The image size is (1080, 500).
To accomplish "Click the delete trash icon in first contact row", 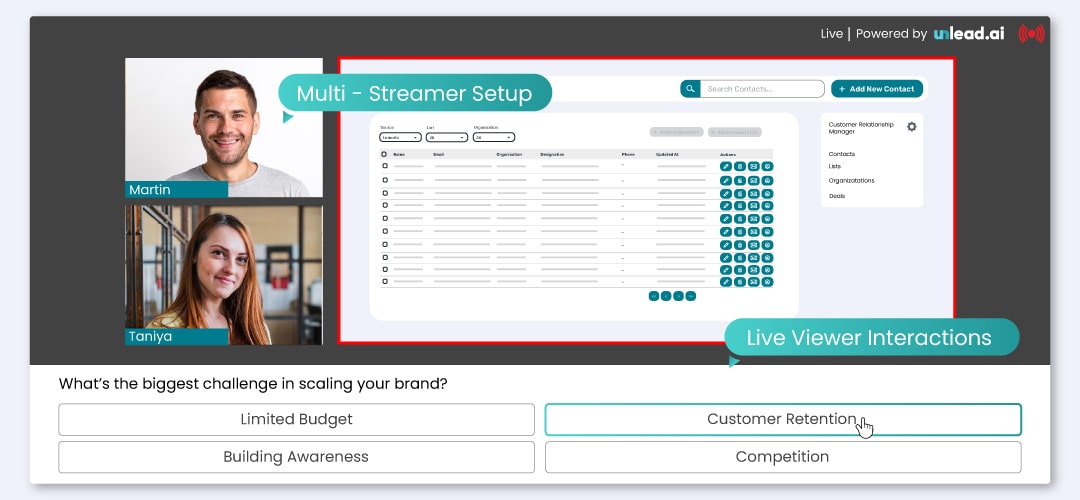I will [x=740, y=166].
